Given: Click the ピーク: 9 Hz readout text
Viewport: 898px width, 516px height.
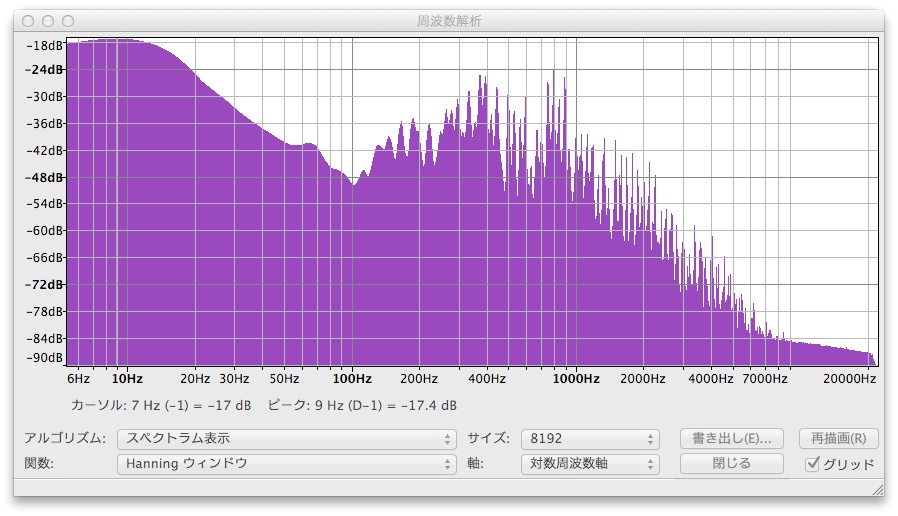Looking at the screenshot, I should point(362,405).
